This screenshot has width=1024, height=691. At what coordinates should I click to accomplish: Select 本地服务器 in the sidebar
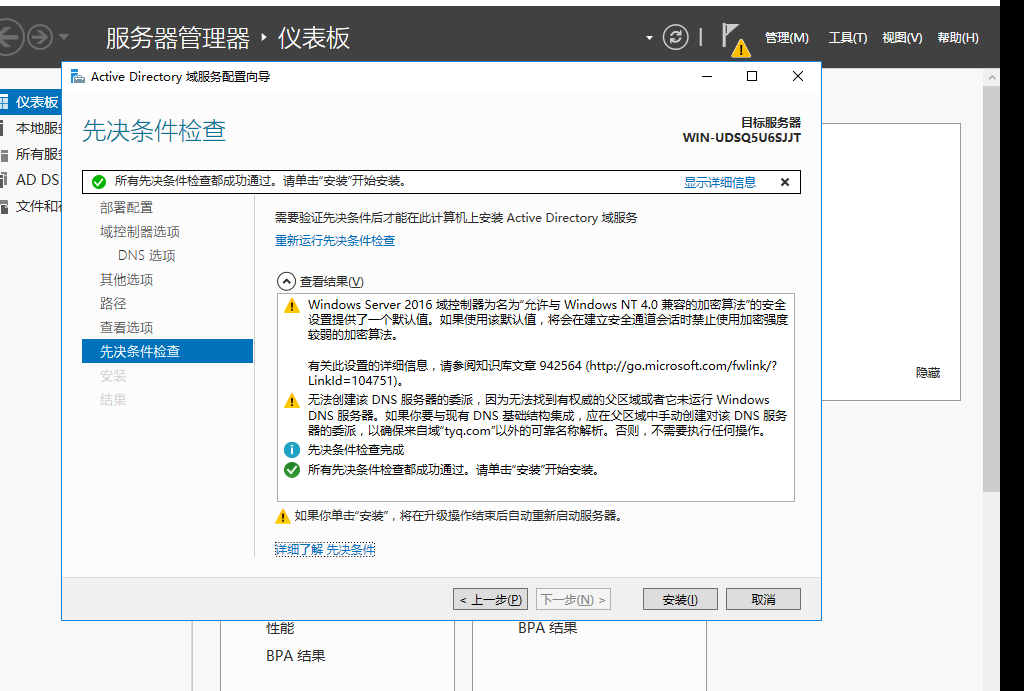point(31,128)
